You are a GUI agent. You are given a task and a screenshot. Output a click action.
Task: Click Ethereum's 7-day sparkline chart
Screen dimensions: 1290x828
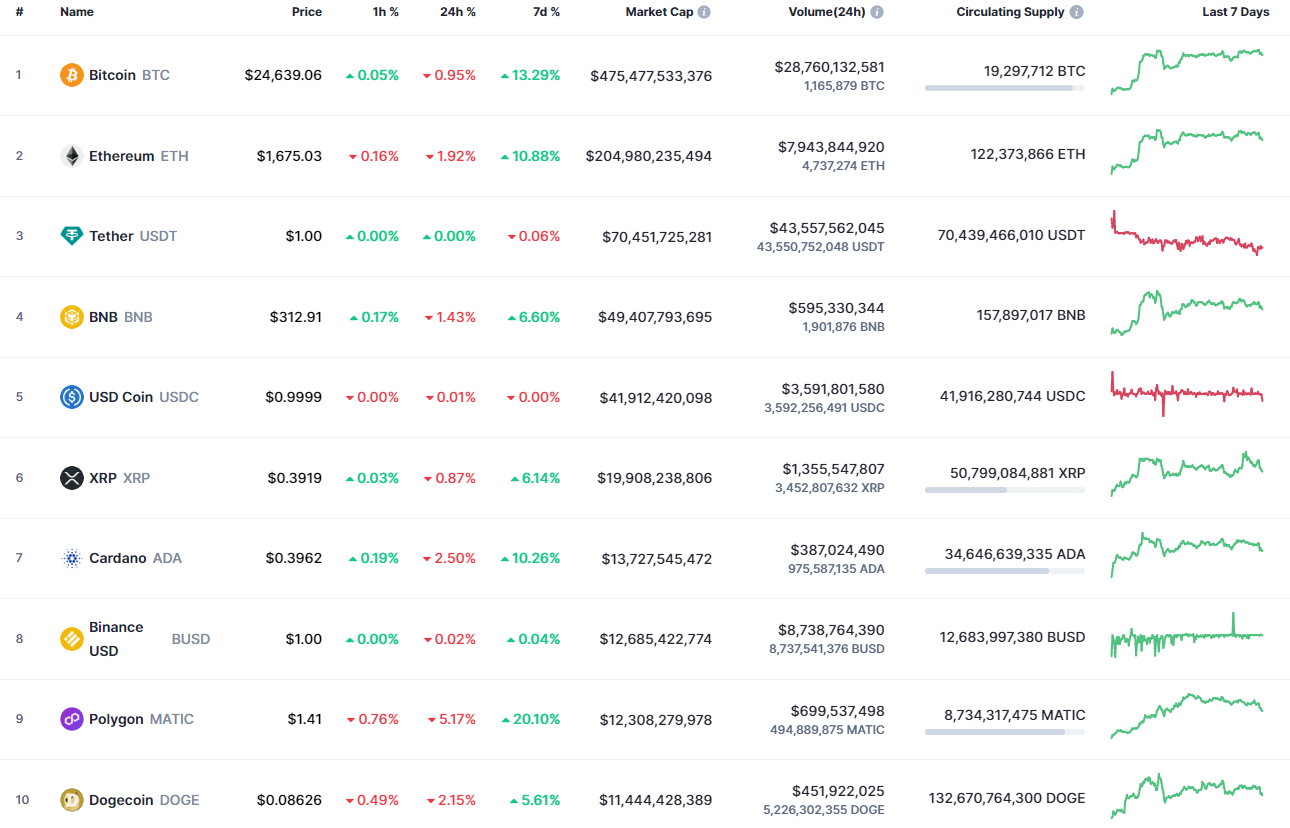1187,154
